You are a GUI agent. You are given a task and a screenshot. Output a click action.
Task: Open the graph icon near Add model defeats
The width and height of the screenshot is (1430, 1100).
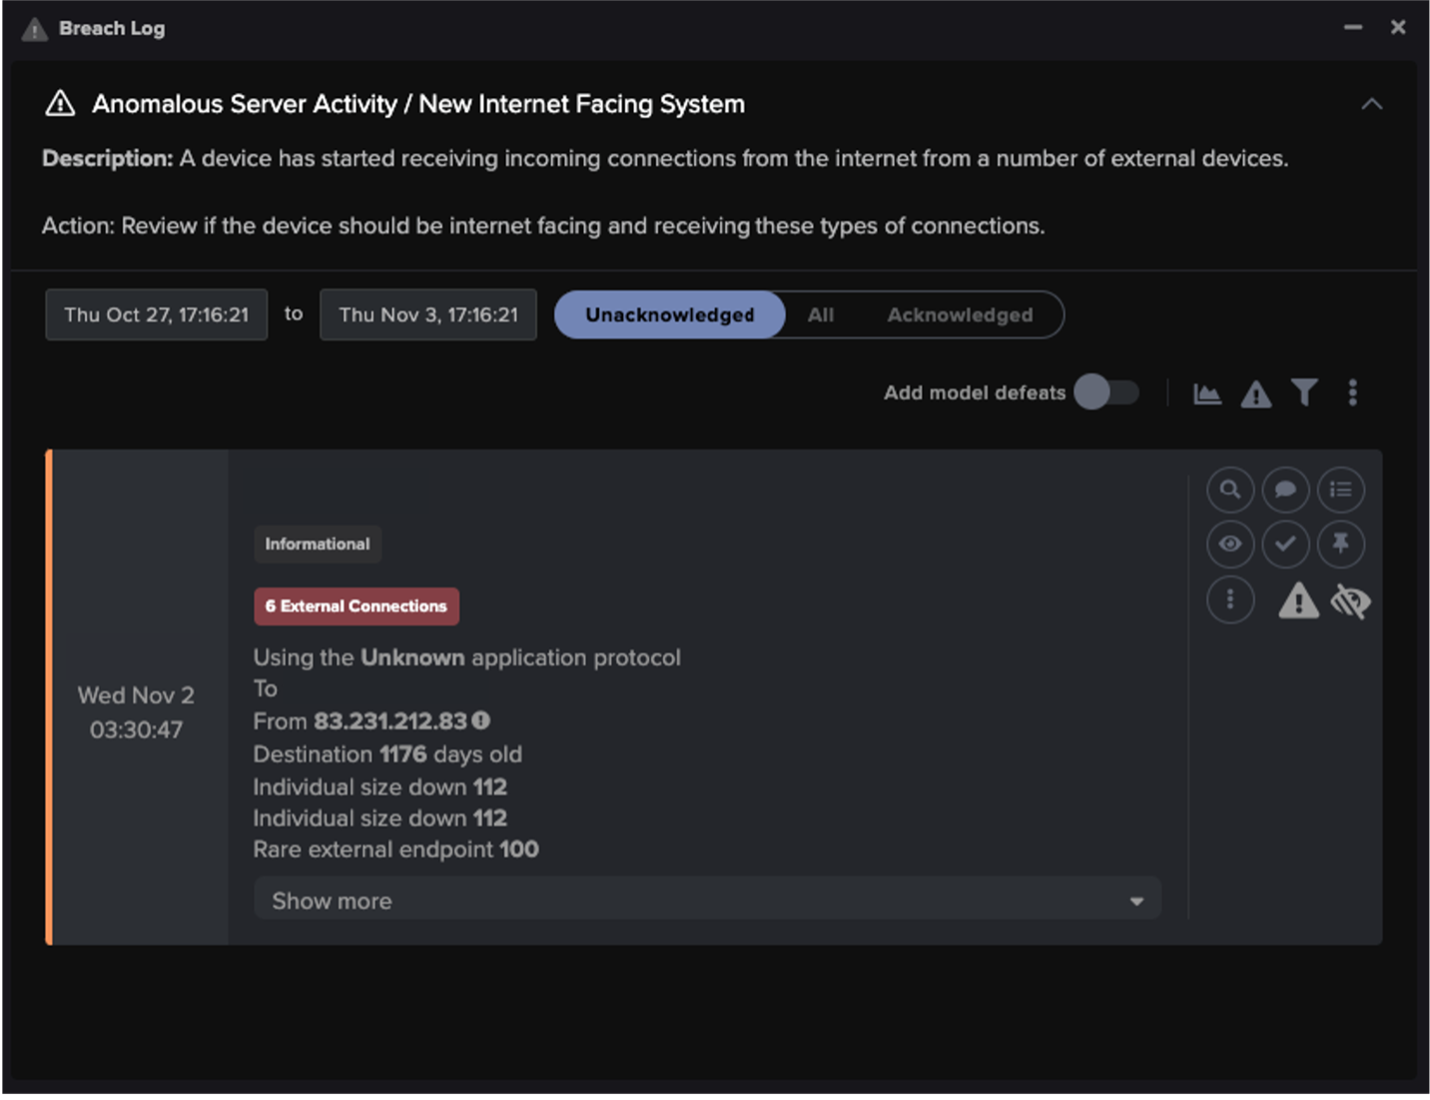coord(1207,392)
